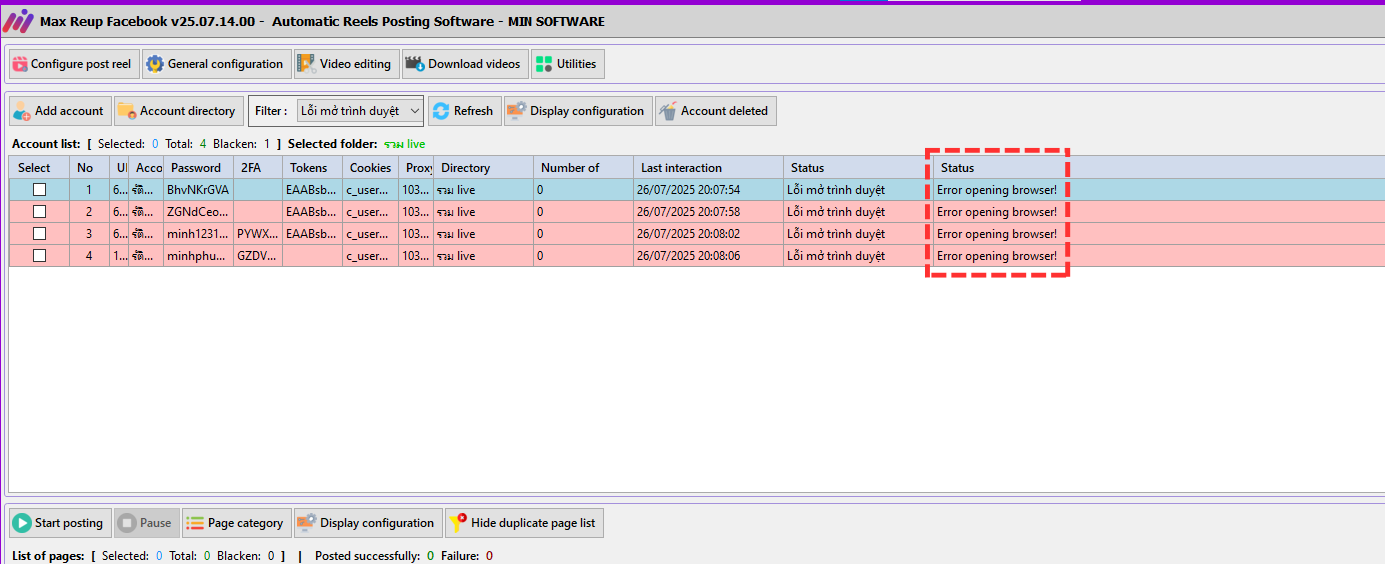
Task: Open Configure post reel settings
Action: pos(72,64)
